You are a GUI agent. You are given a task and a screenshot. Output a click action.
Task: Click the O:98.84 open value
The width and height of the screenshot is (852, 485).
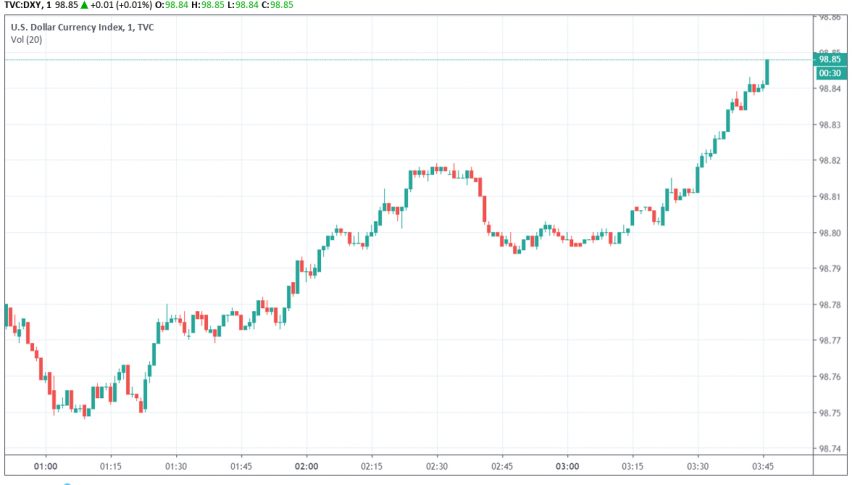coord(171,5)
